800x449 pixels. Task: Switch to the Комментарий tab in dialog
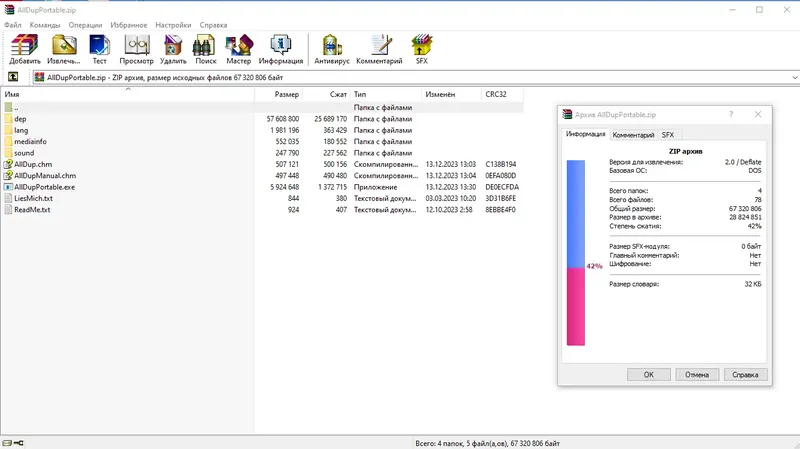pos(633,135)
